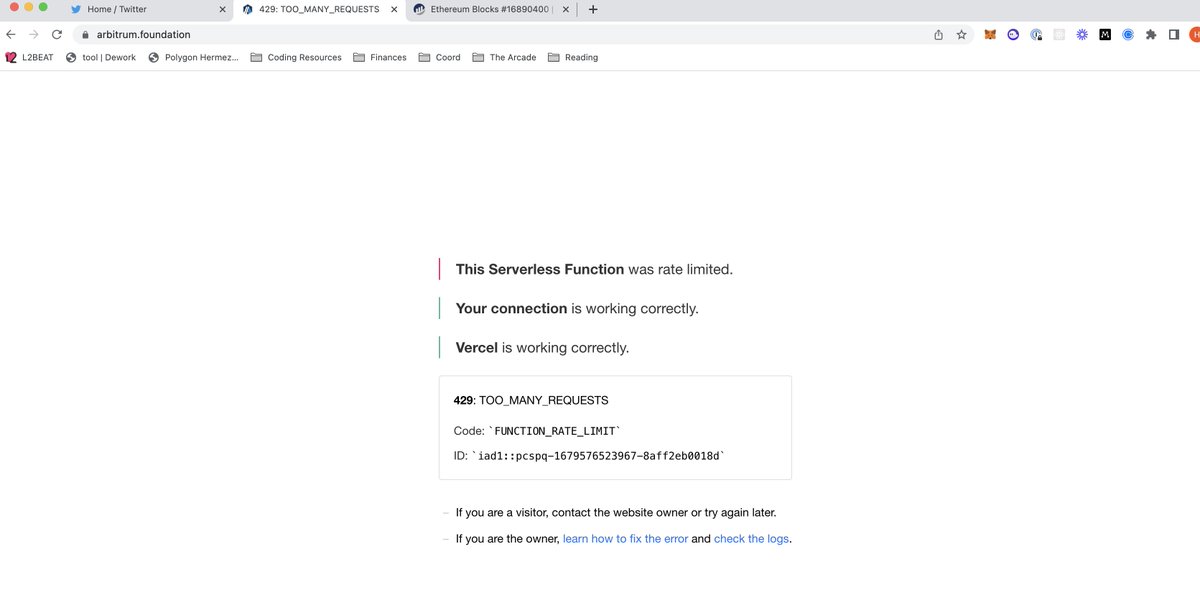
Task: Open the orange profile avatar
Action: tap(1195, 34)
